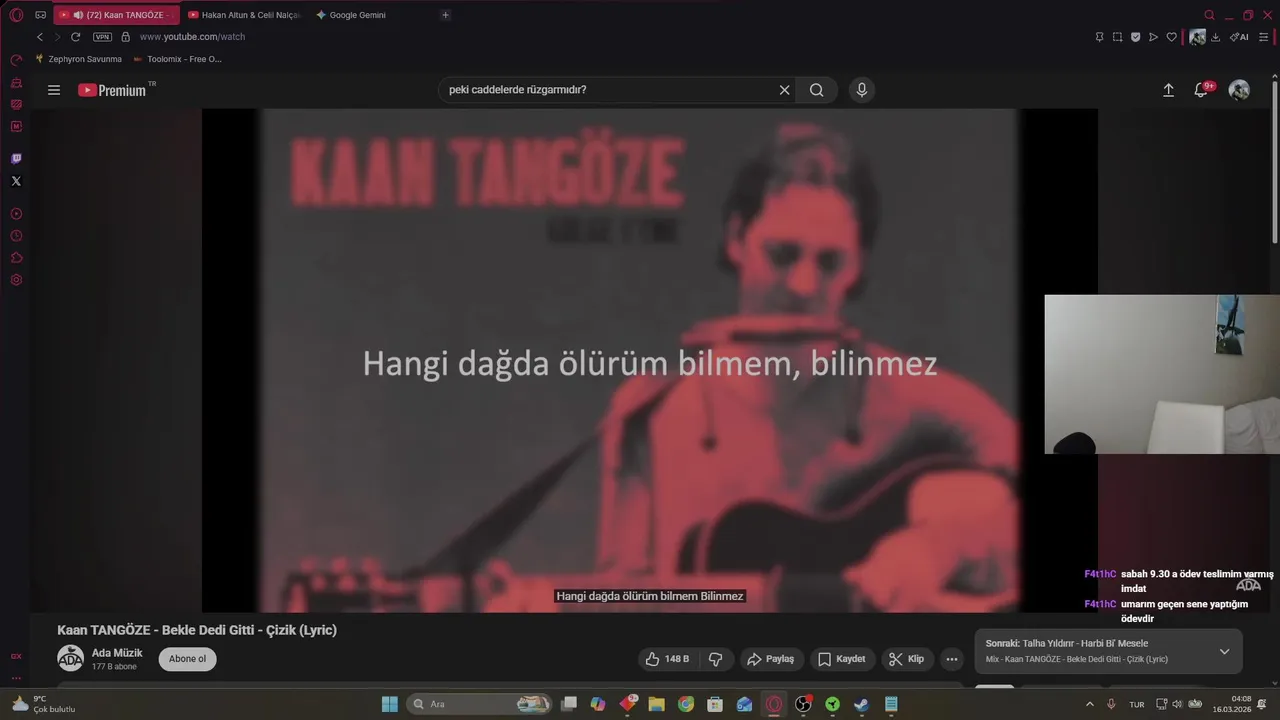Click the taskbar Ara search box
The height and width of the screenshot is (720, 1280).
480,704
